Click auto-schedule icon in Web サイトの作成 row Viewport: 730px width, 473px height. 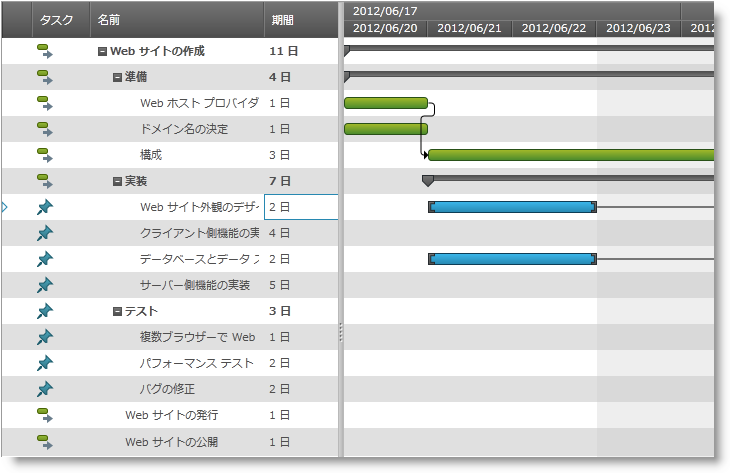pyautogui.click(x=45, y=51)
